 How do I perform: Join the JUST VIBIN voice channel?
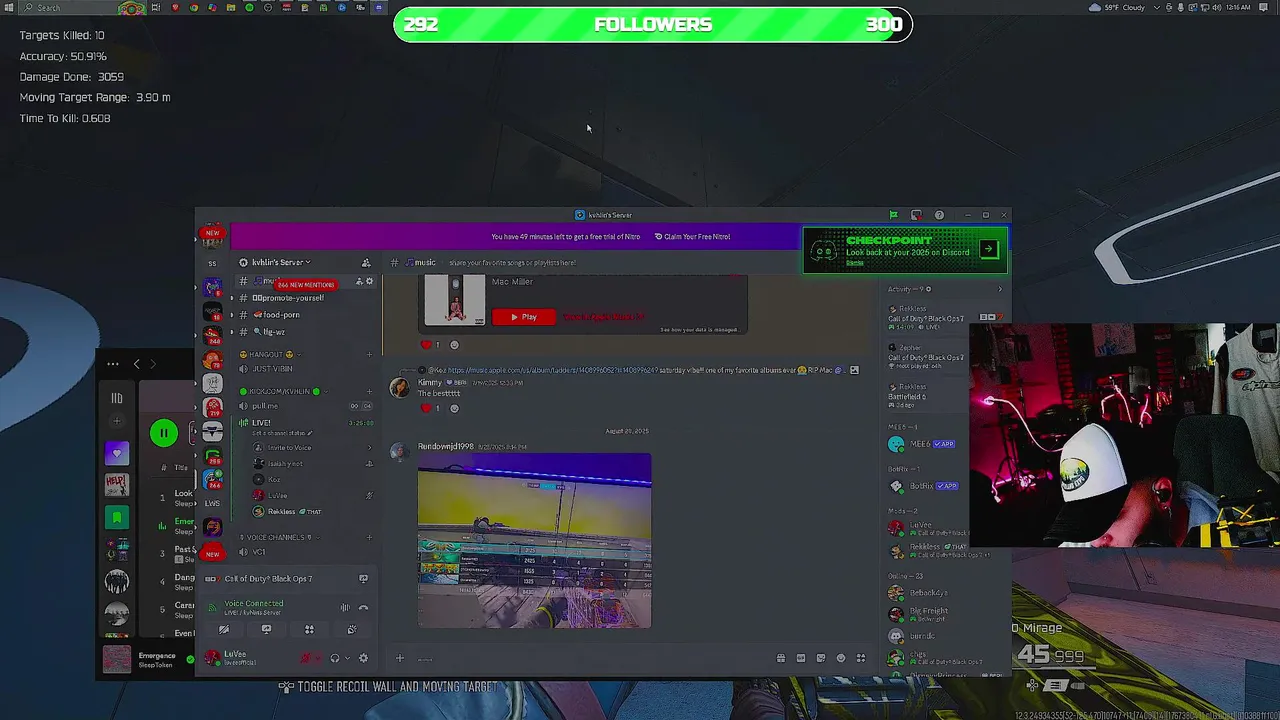pyautogui.click(x=272, y=369)
